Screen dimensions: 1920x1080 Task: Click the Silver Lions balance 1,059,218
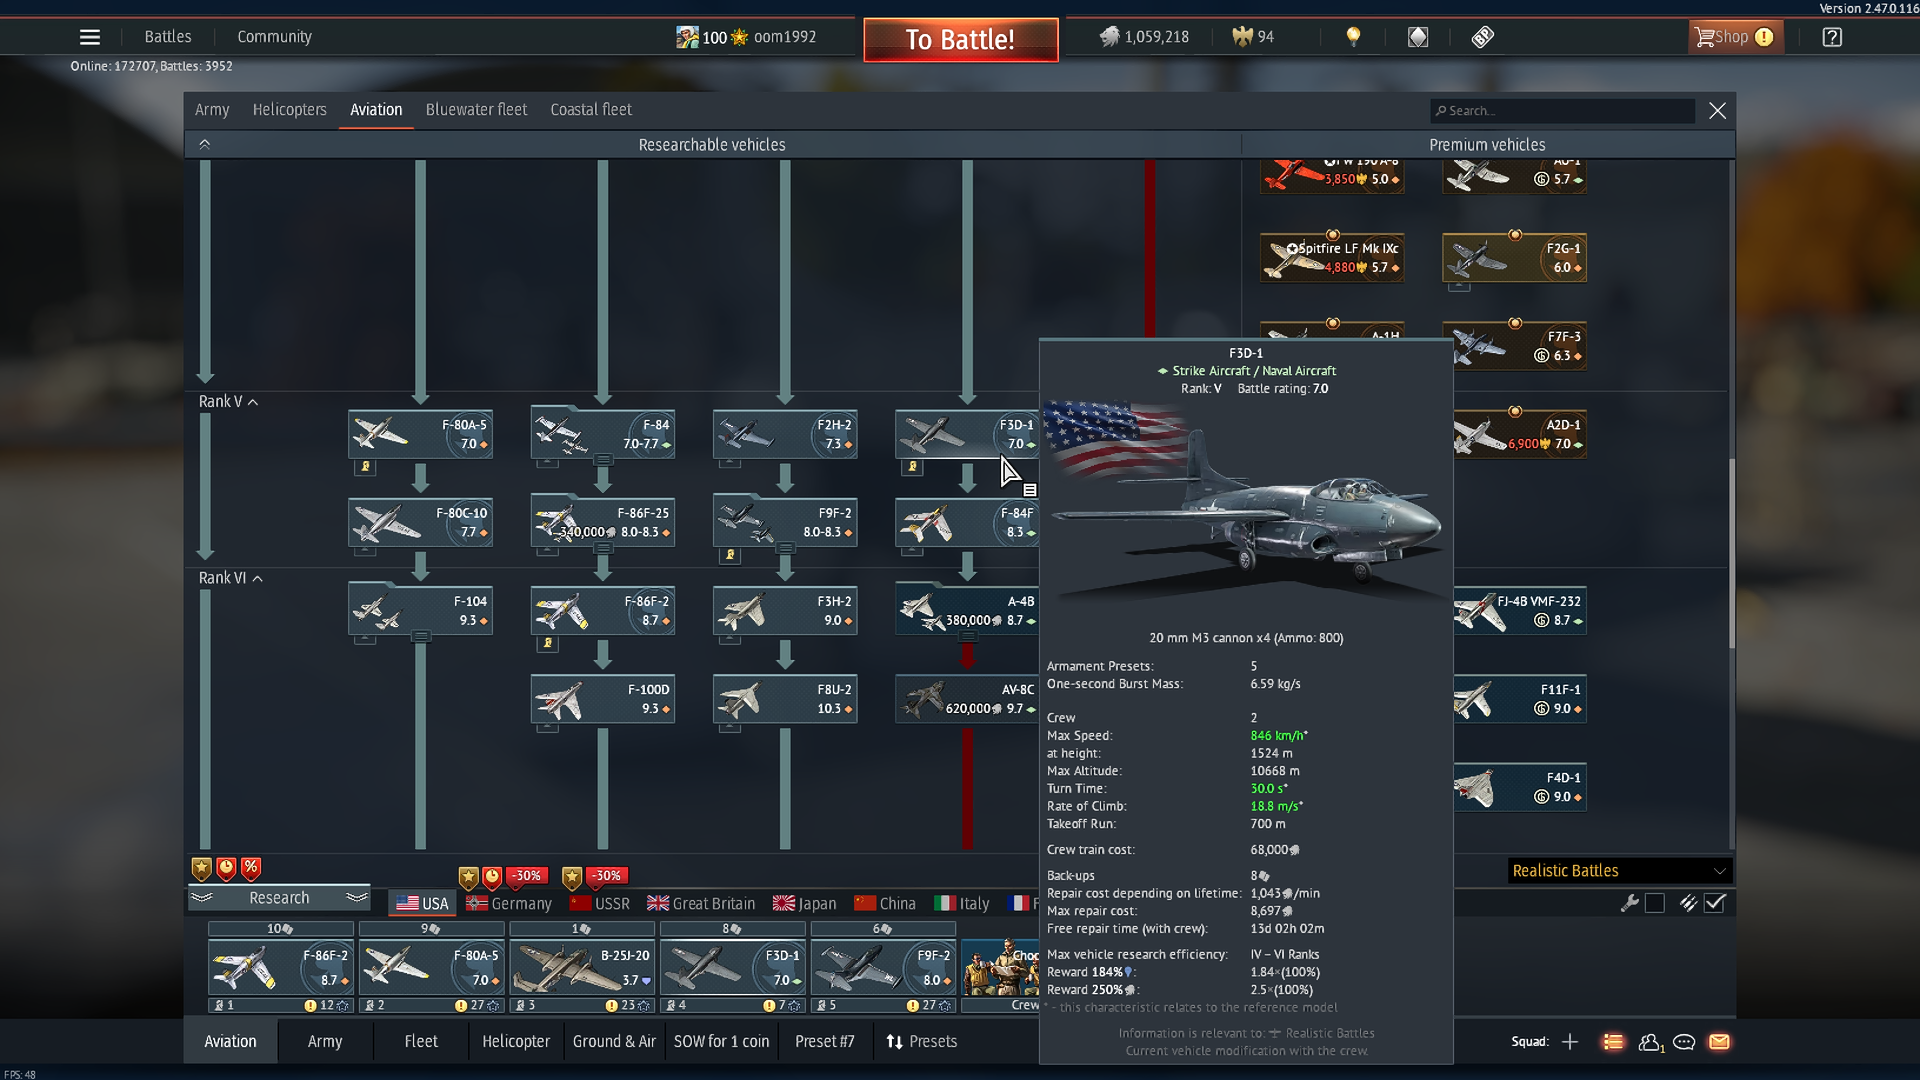point(1145,37)
